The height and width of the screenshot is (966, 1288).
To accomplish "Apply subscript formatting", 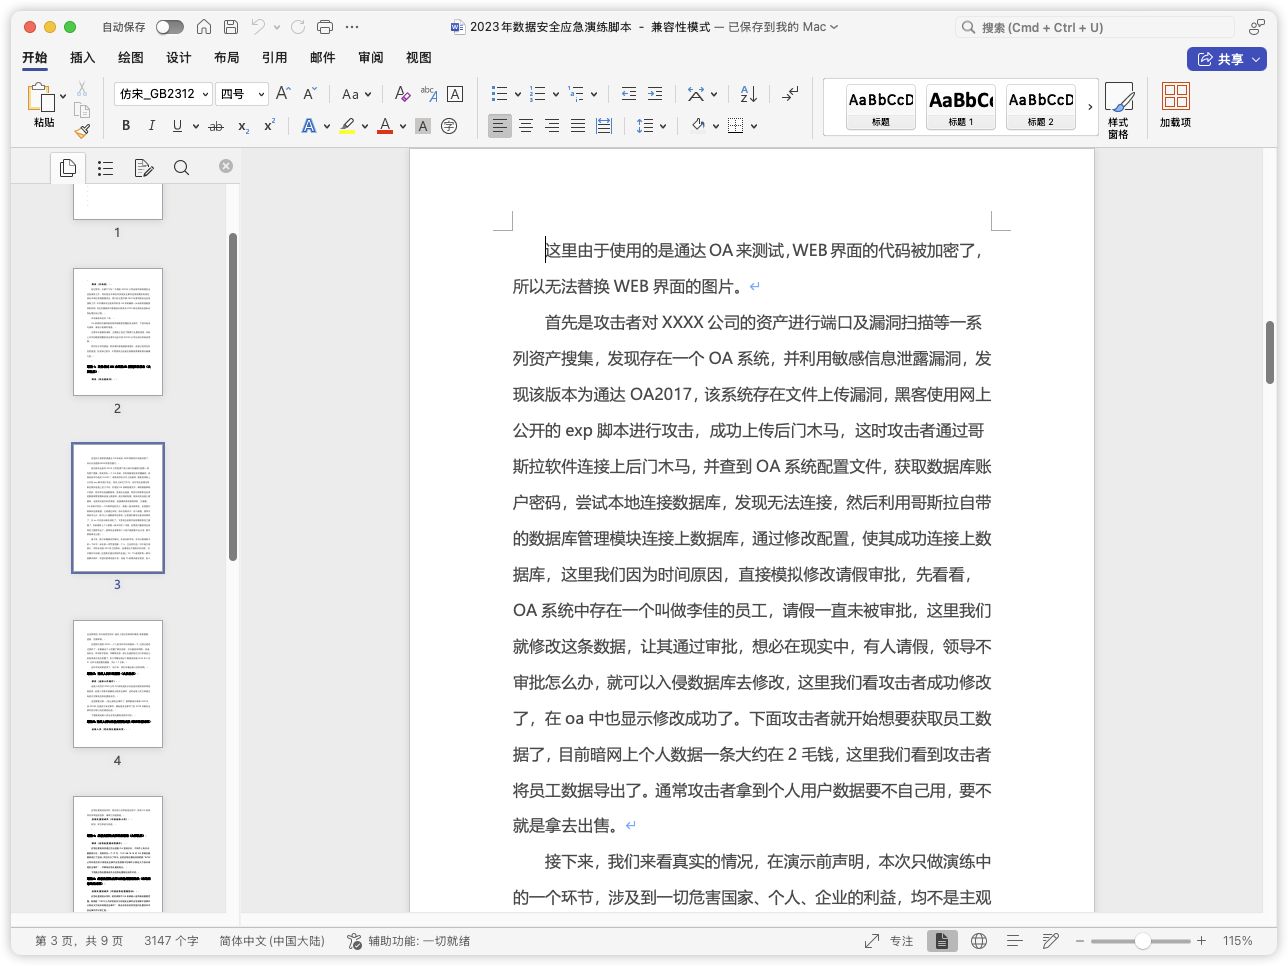I will (241, 125).
